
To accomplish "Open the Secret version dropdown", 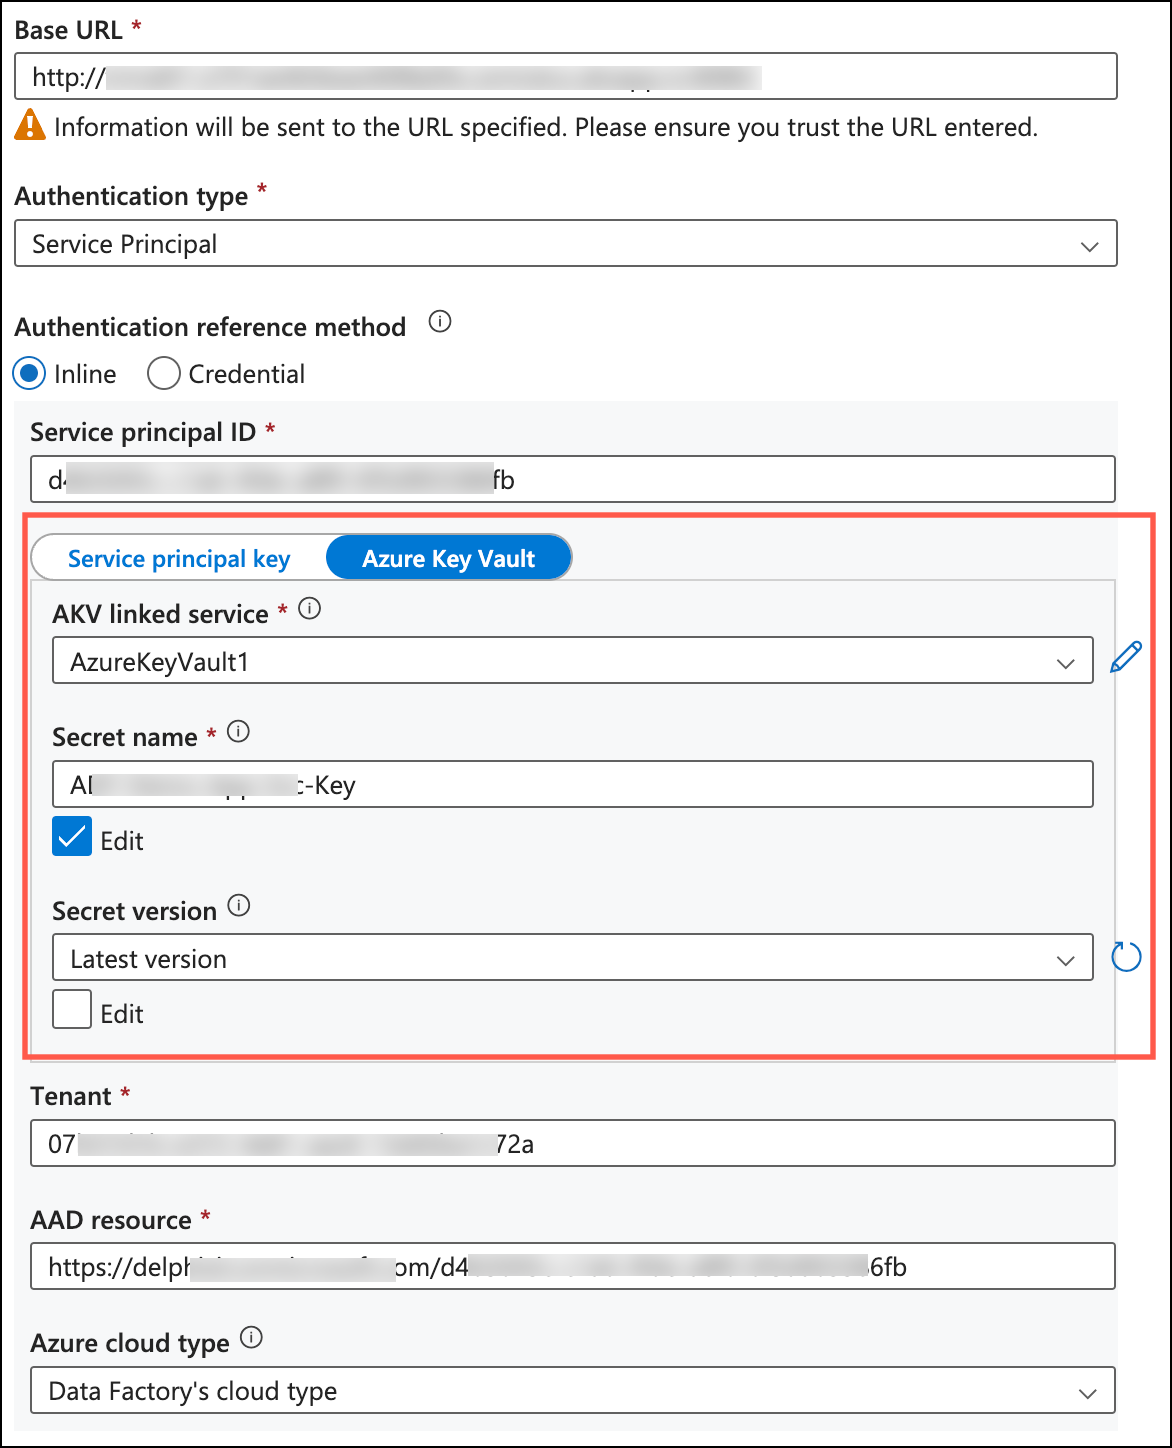I will [x=572, y=959].
